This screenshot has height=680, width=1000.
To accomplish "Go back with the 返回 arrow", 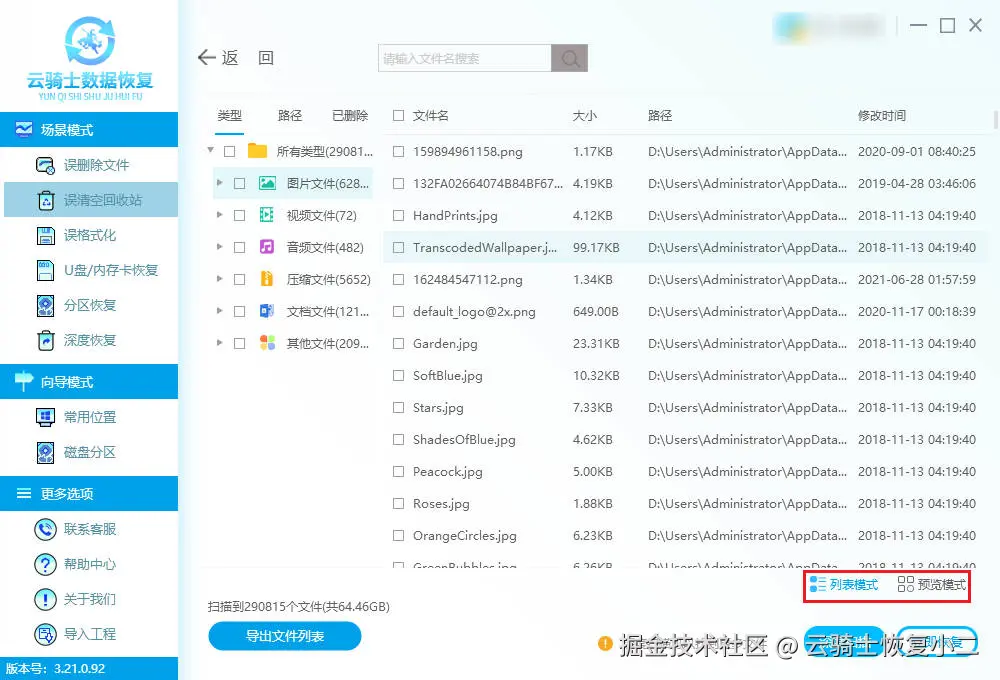I will 207,57.
